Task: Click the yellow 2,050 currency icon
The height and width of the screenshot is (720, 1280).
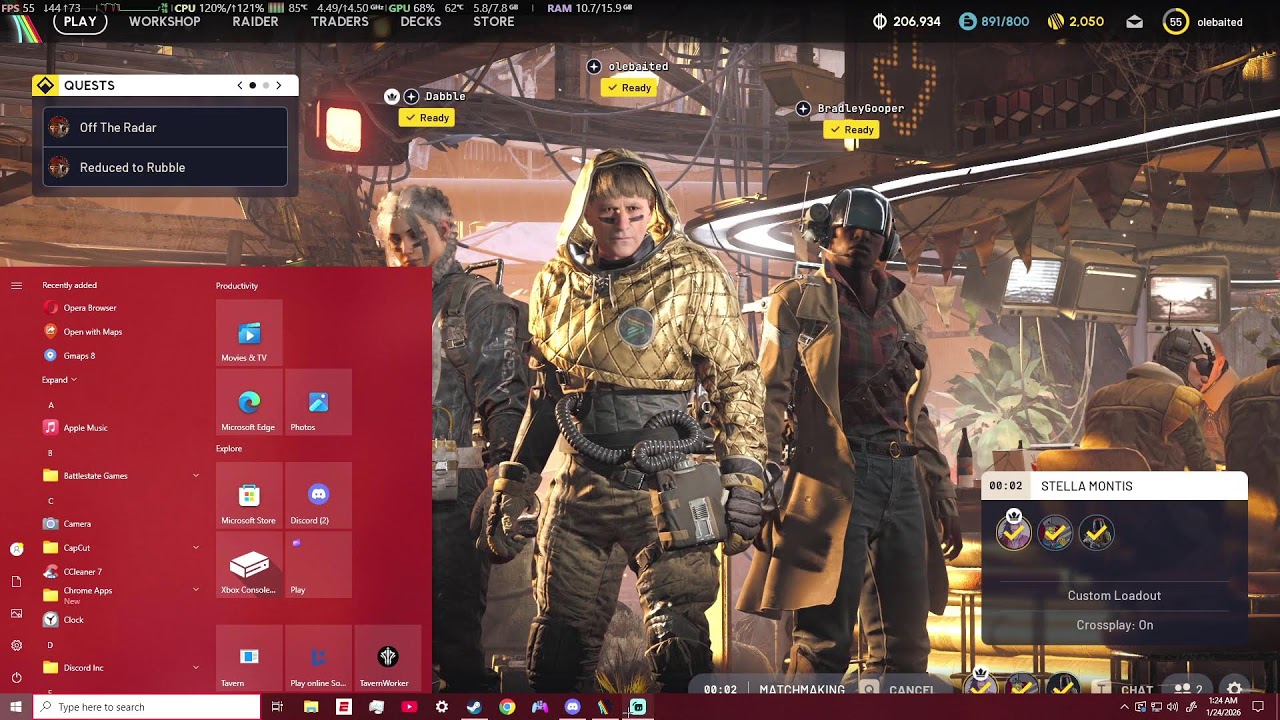Action: click(1055, 22)
